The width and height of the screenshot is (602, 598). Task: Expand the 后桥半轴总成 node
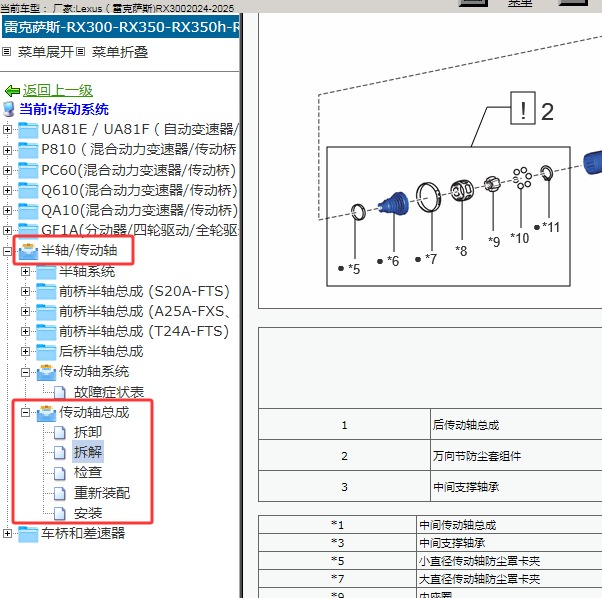(25, 351)
